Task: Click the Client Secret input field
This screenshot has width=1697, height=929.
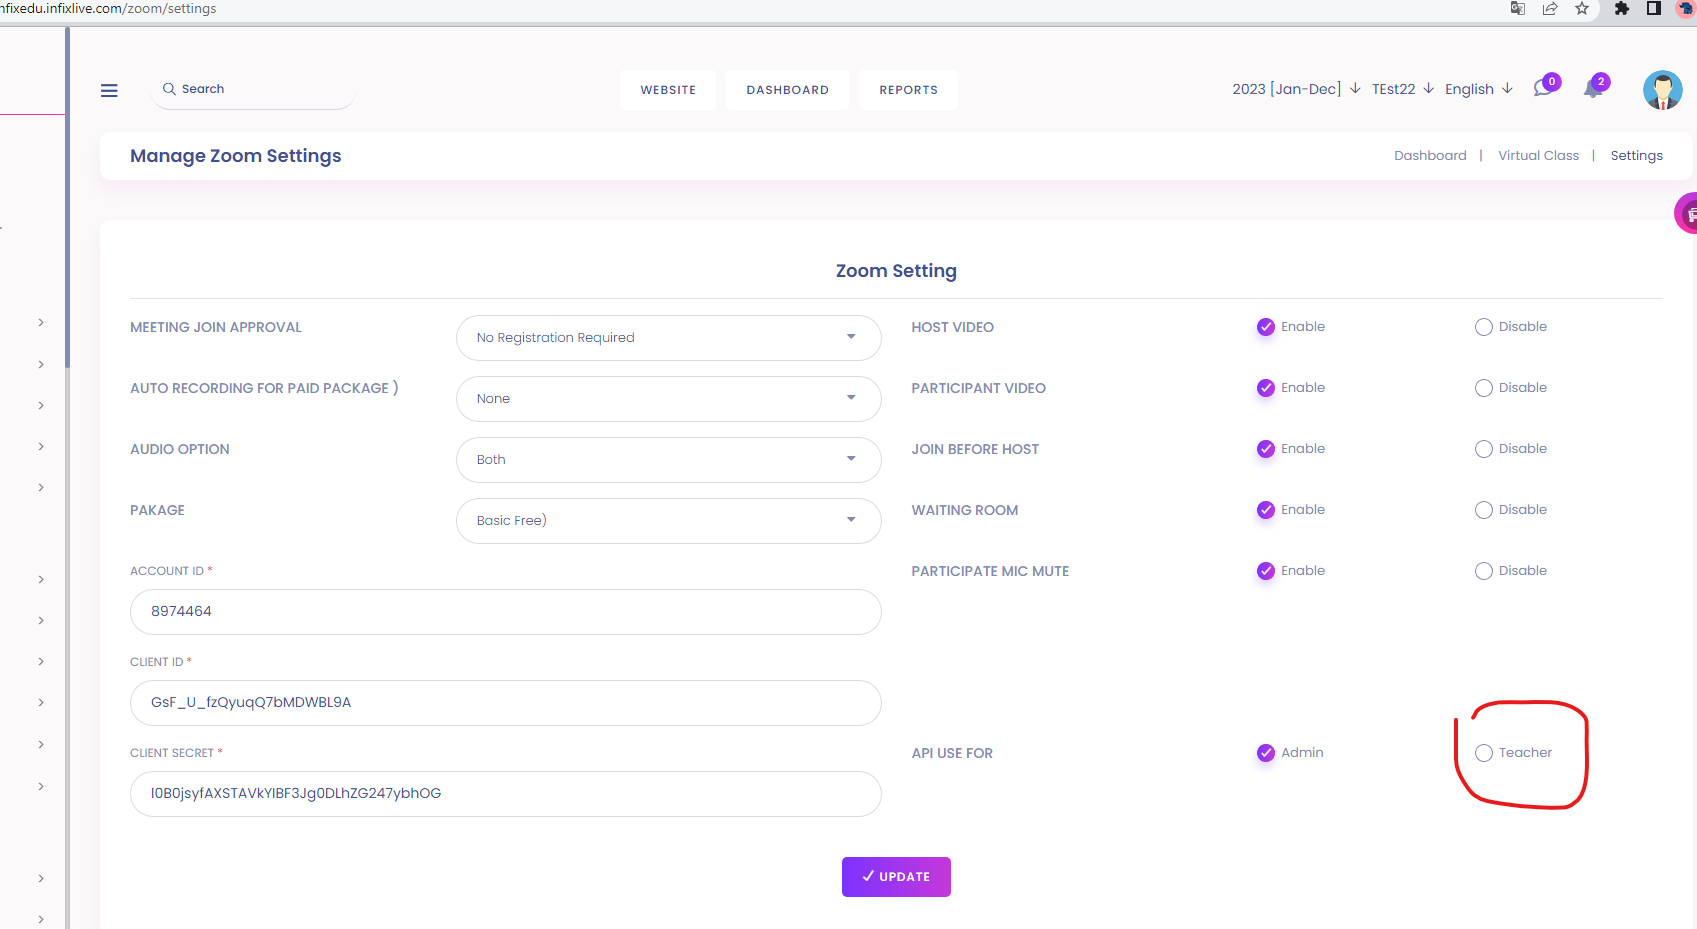Action: pos(505,794)
